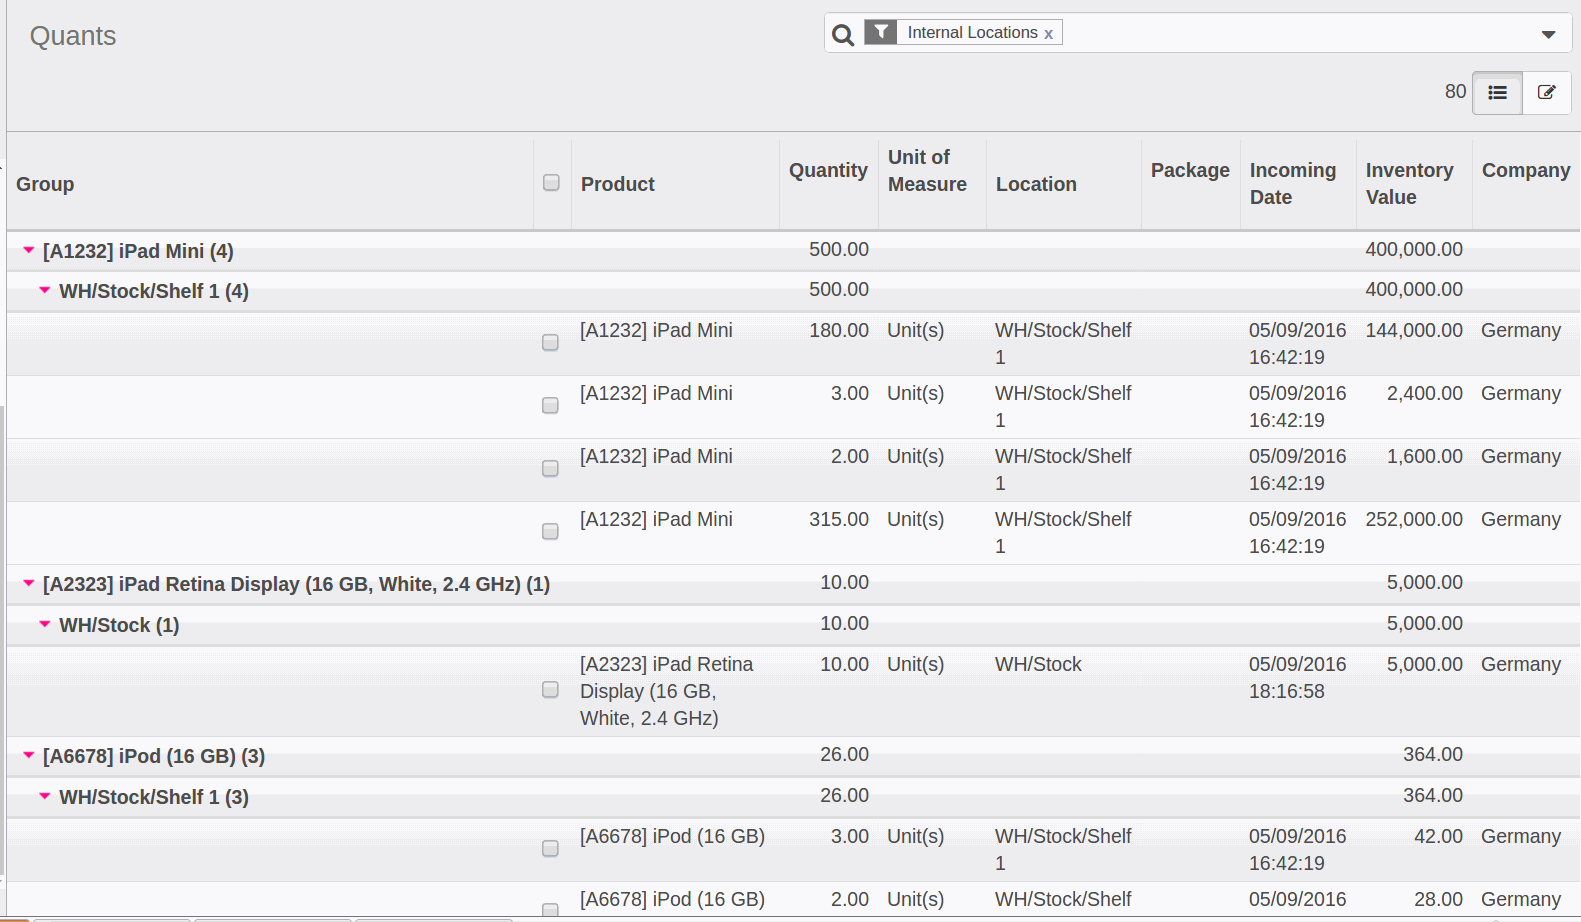Remove the Internal Locations filter
Image resolution: width=1581 pixels, height=922 pixels.
tap(1048, 34)
